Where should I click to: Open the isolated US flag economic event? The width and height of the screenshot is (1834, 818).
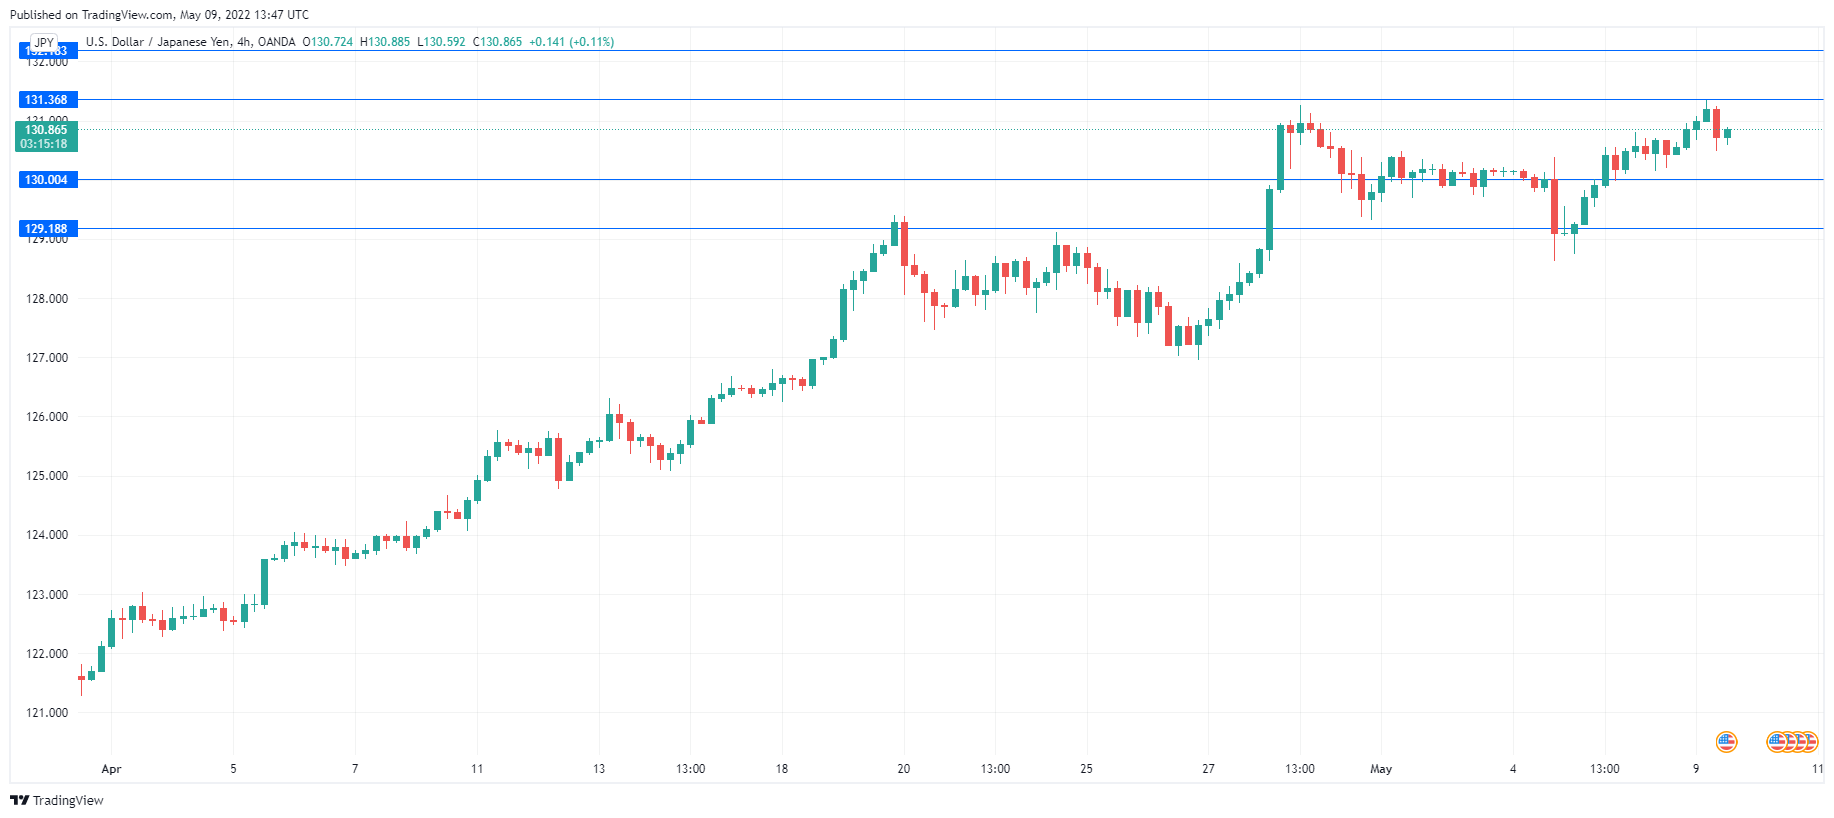[1726, 742]
